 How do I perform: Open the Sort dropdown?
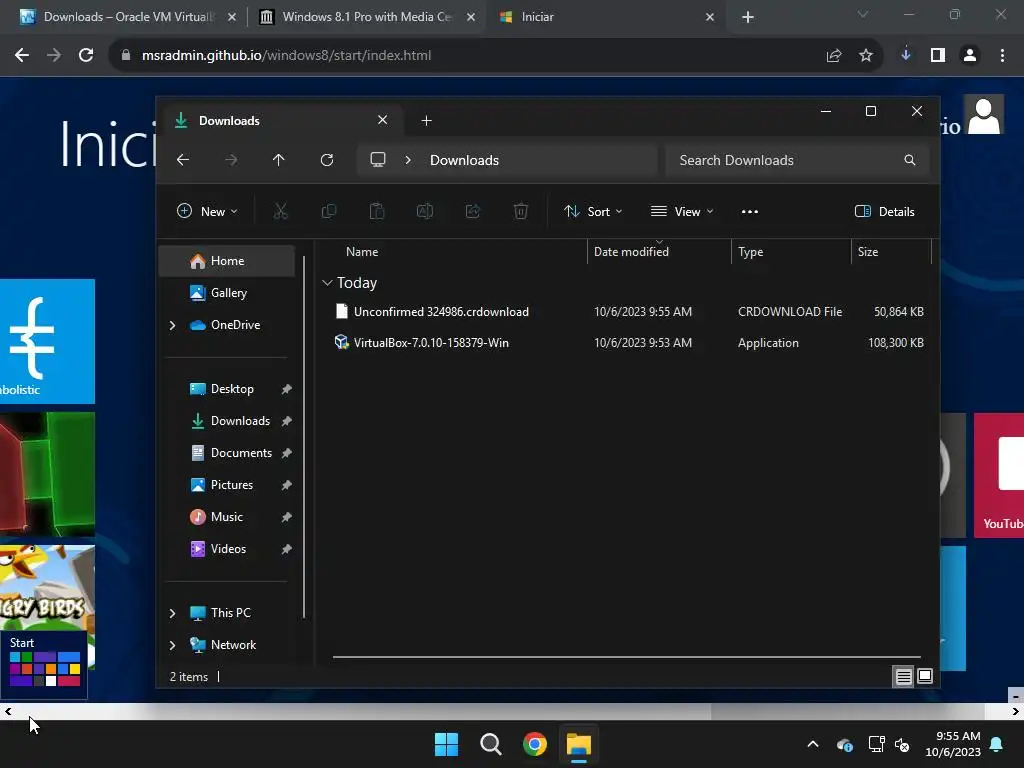point(594,211)
